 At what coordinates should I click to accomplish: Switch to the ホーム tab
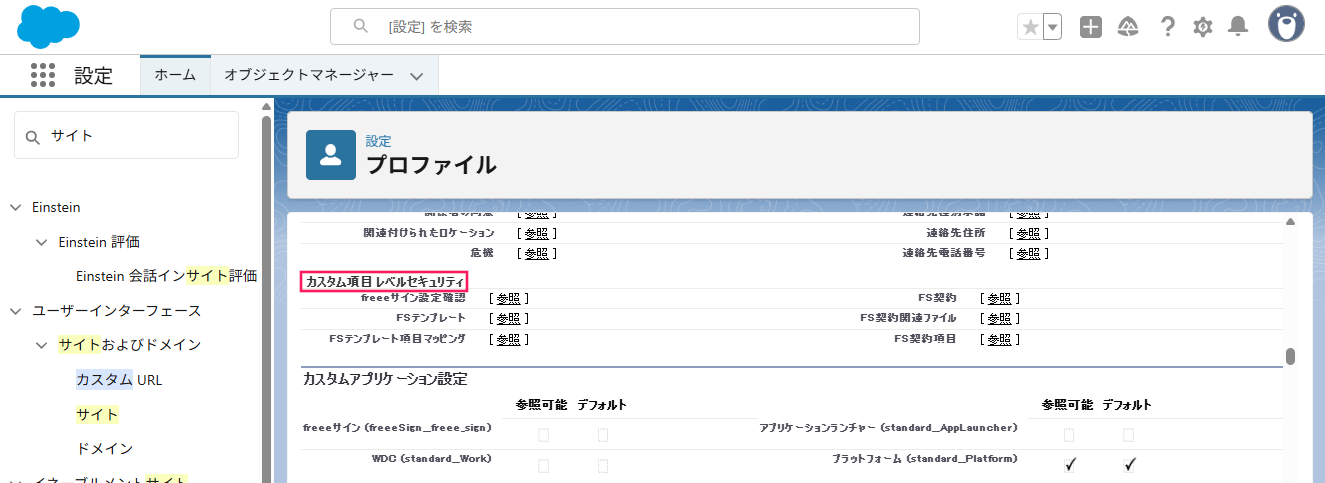click(175, 75)
